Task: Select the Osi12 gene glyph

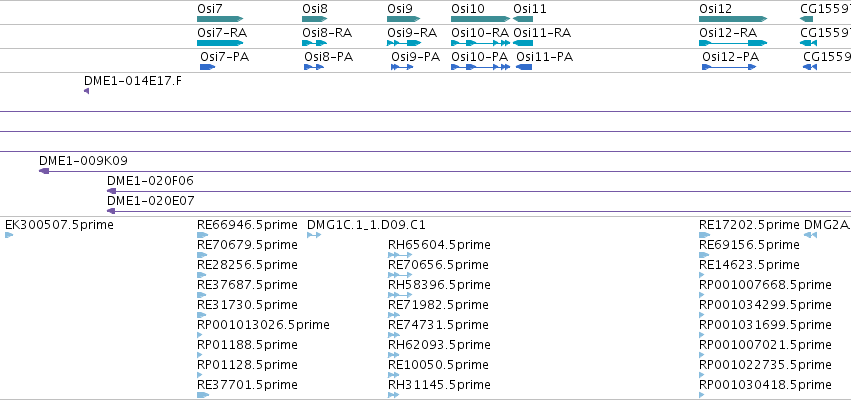Action: (733, 19)
